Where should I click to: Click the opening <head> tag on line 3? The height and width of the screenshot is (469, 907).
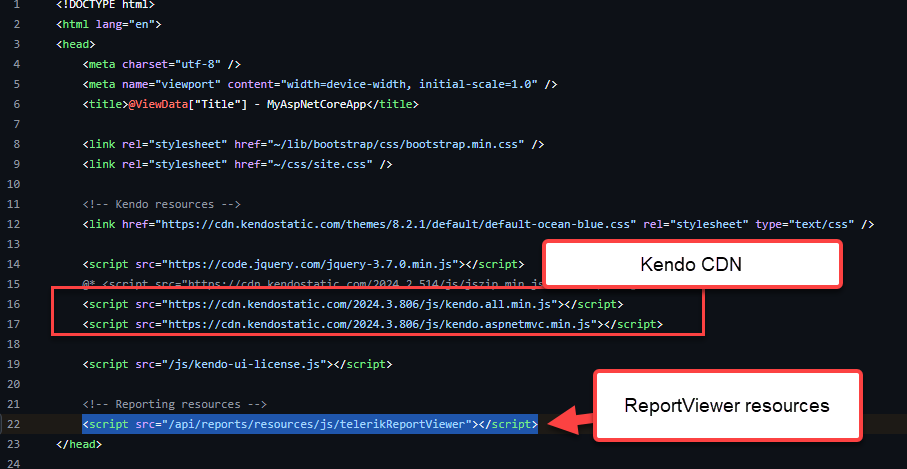tap(76, 44)
